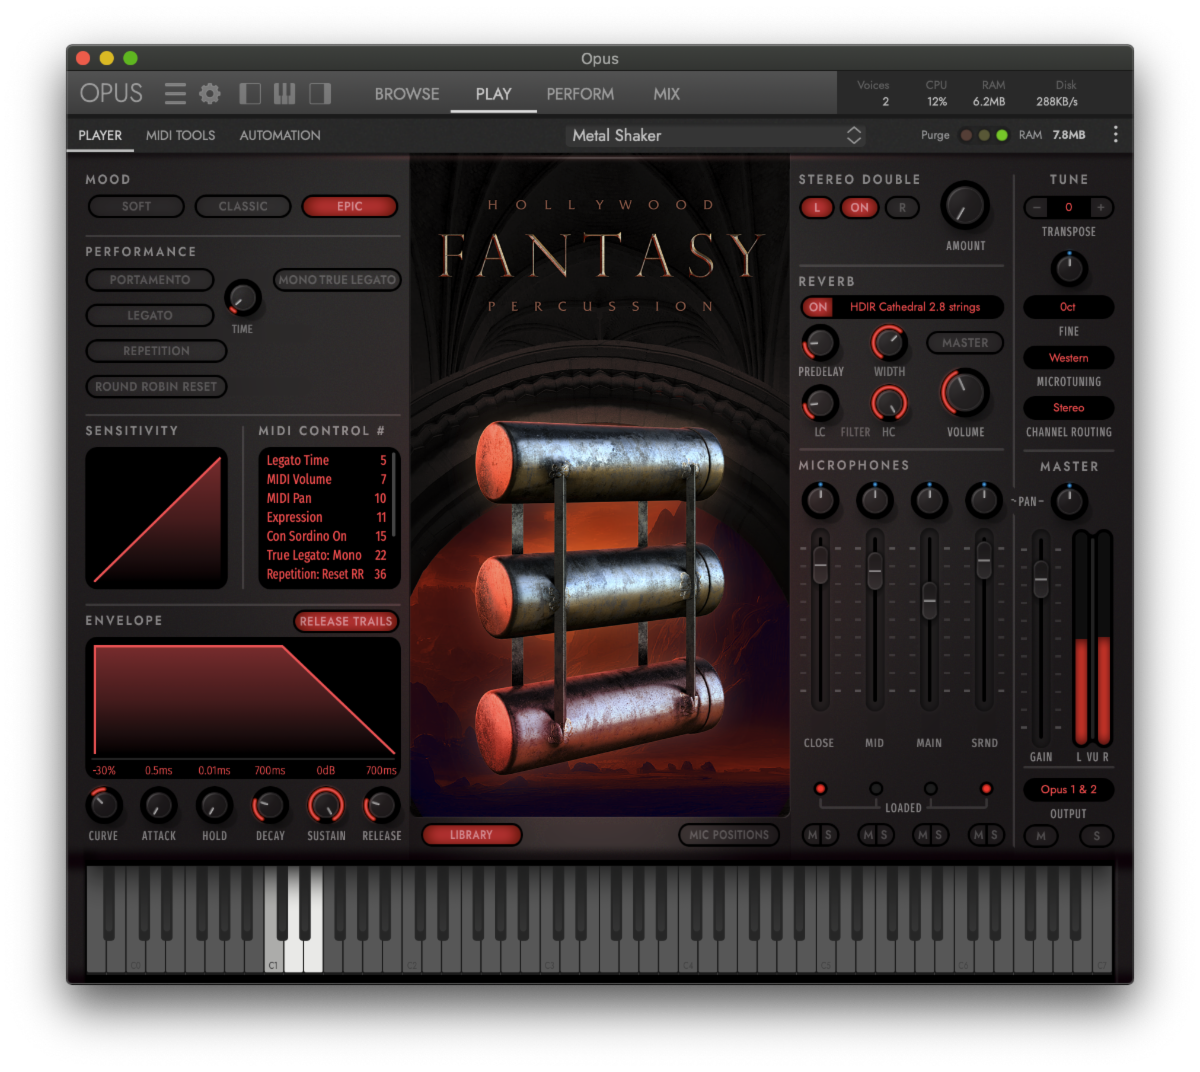Adjust the reverb Volume knob
Screen dimensions: 1200x1072
[x=965, y=393]
